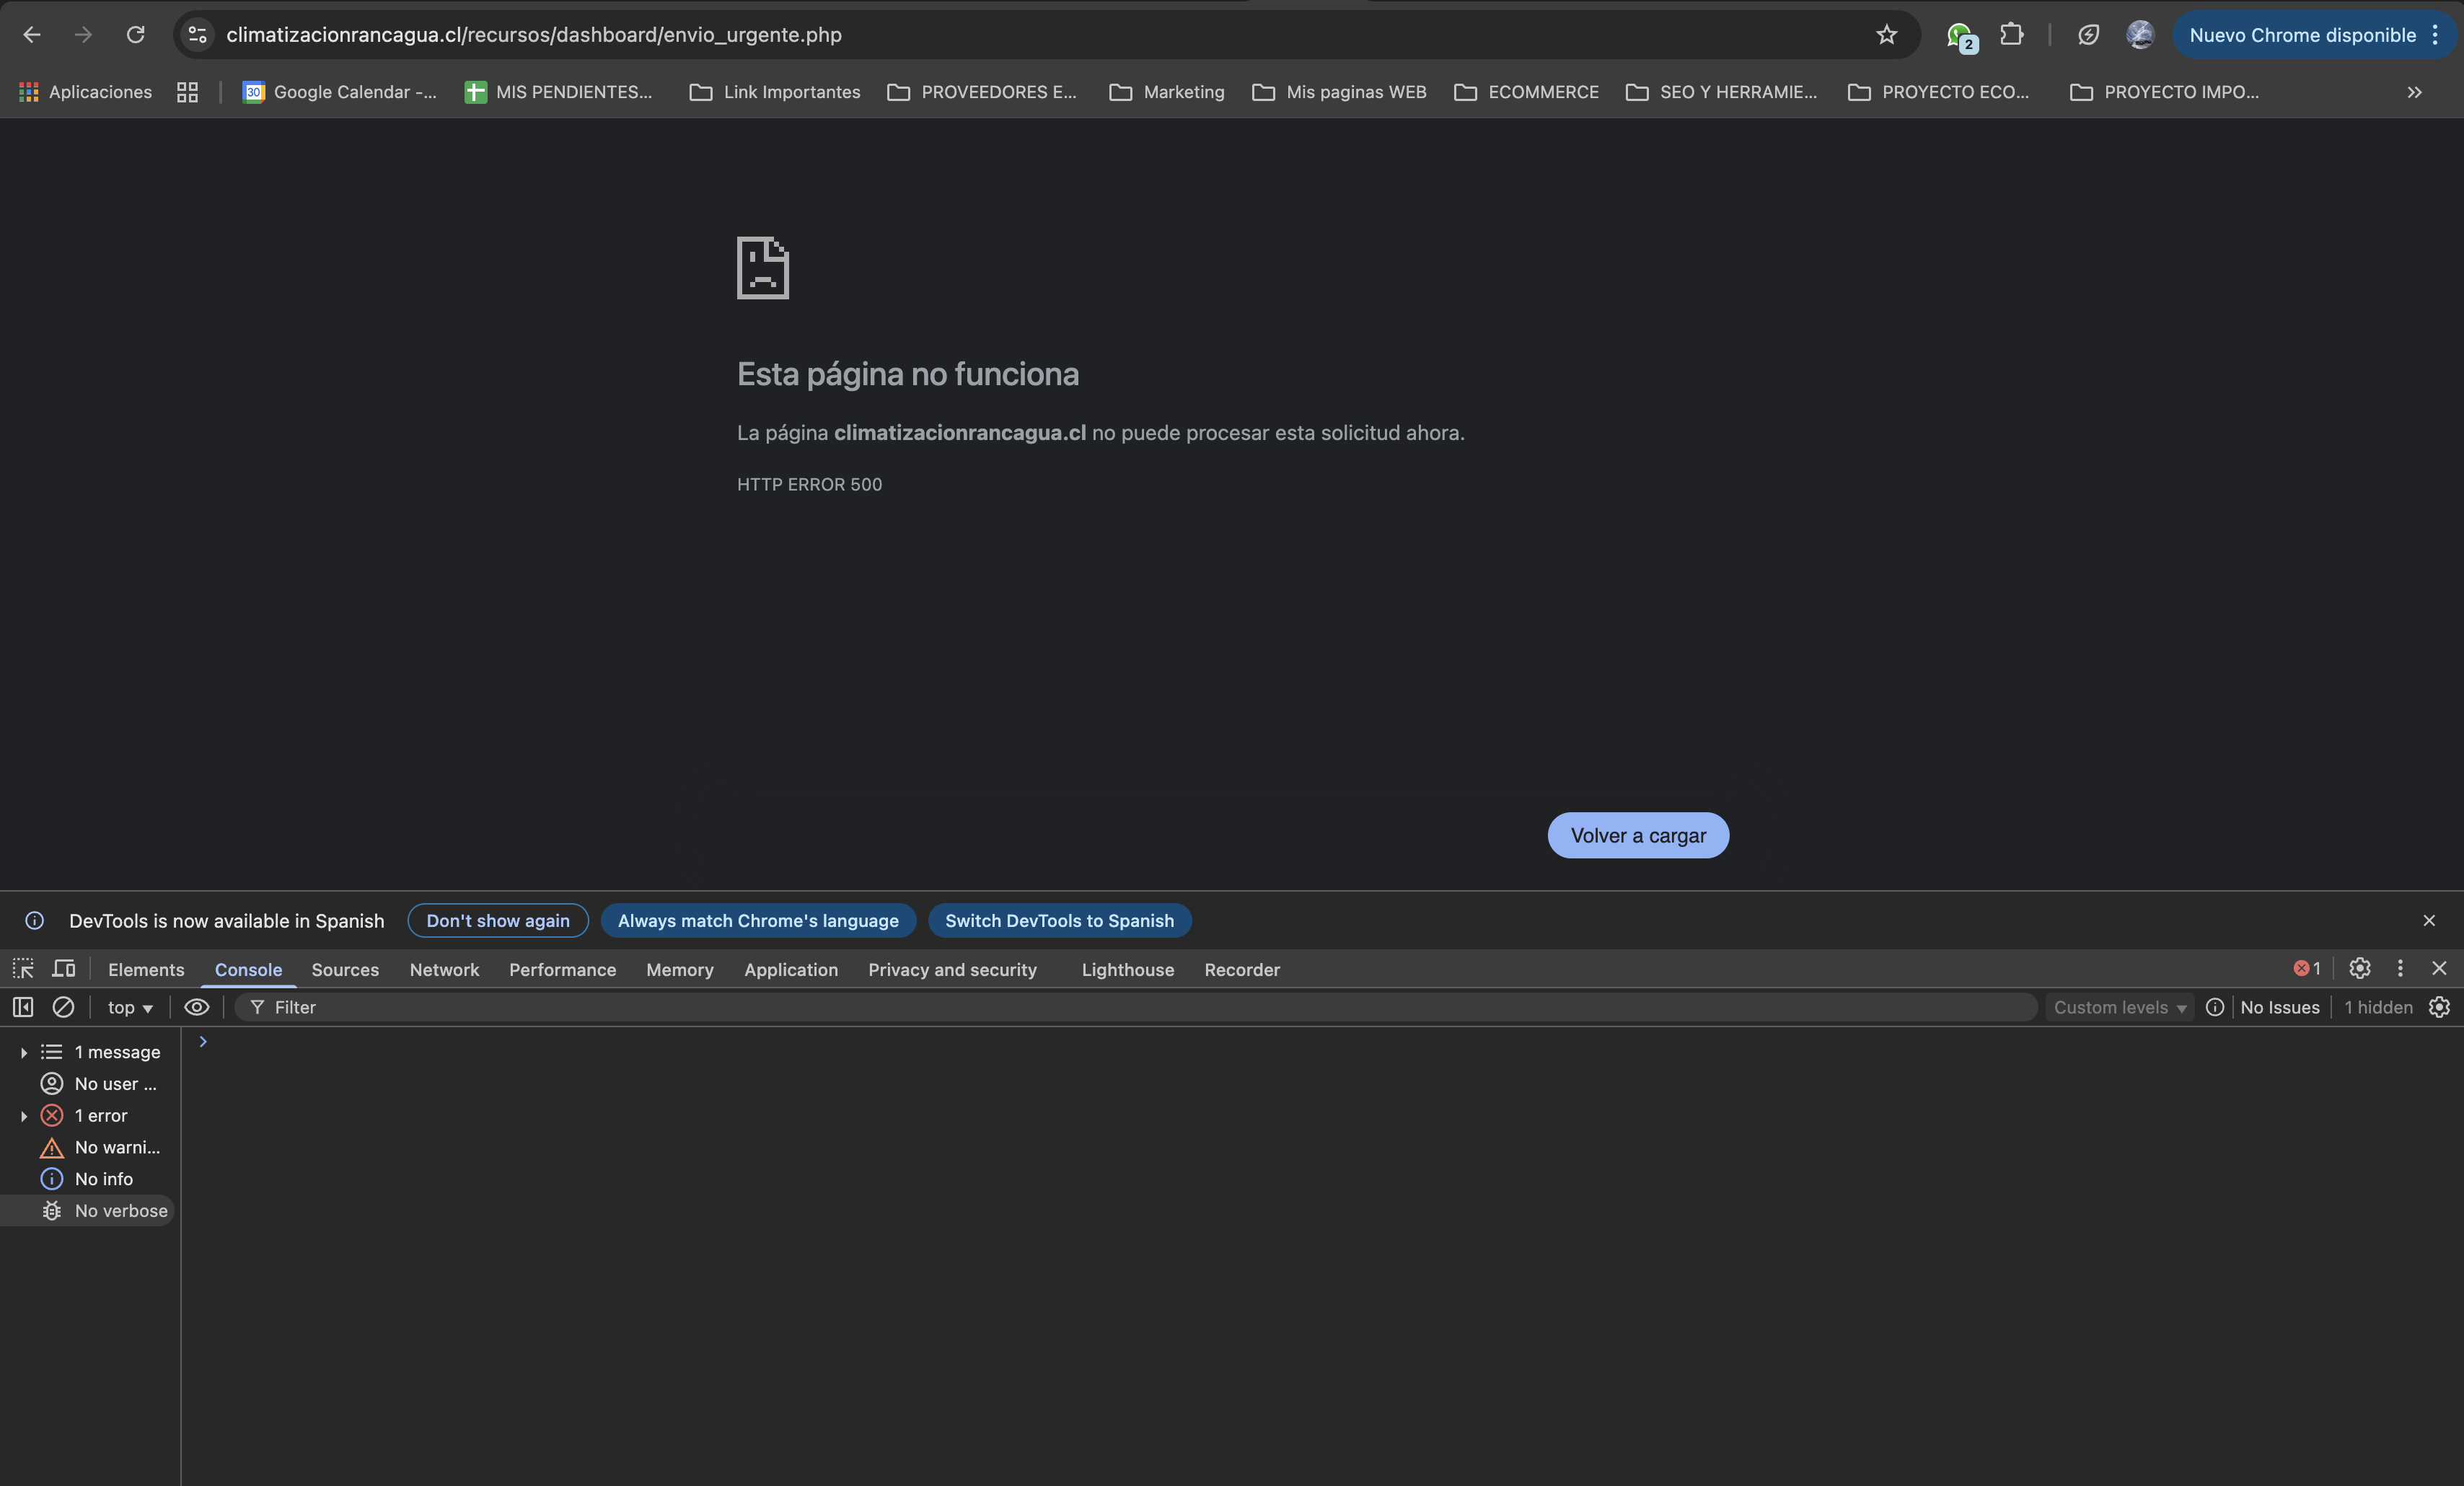The image size is (2464, 1486).
Task: Switch to the Network tab
Action: (444, 969)
